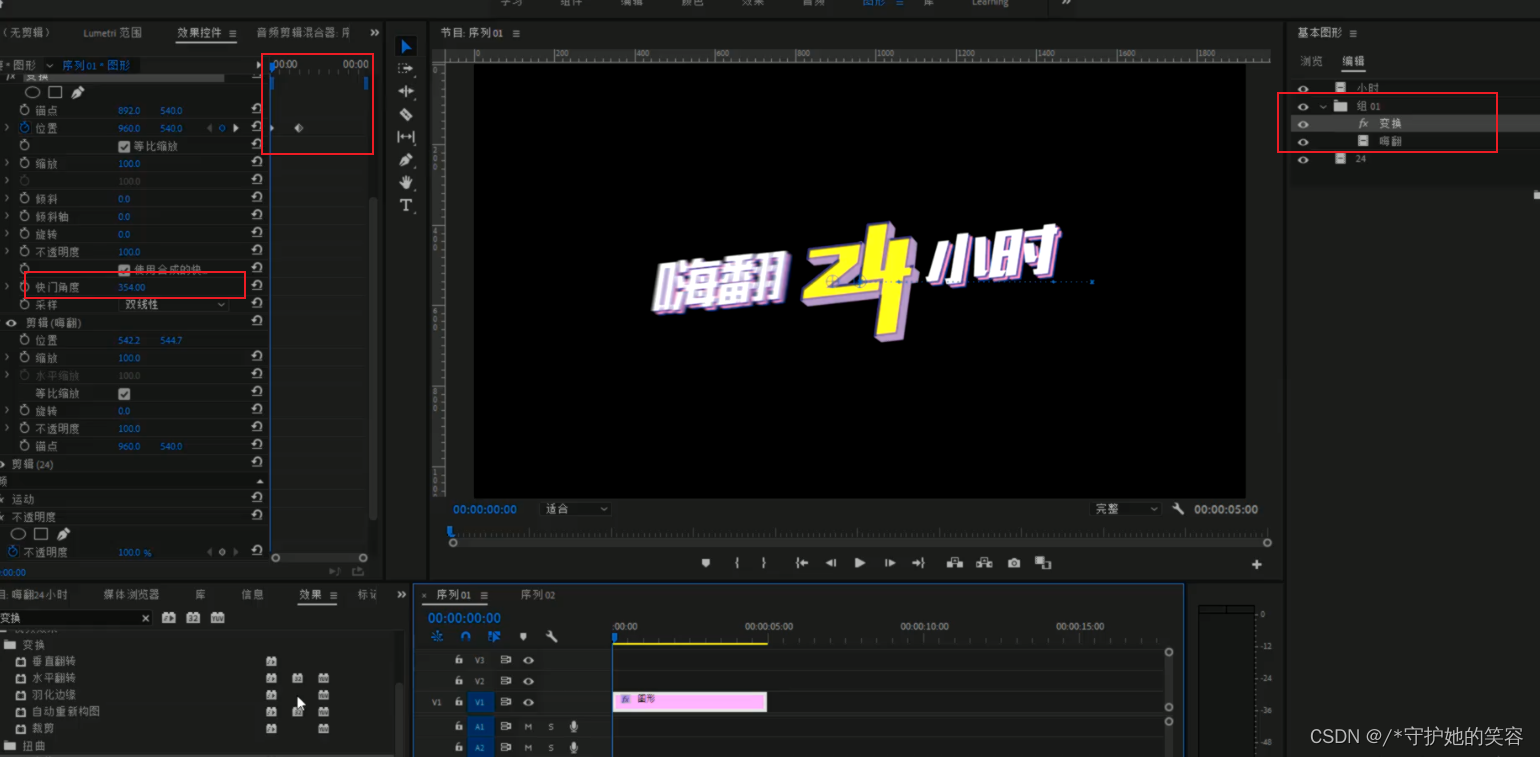Step back one frame
1540x757 pixels.
point(831,563)
